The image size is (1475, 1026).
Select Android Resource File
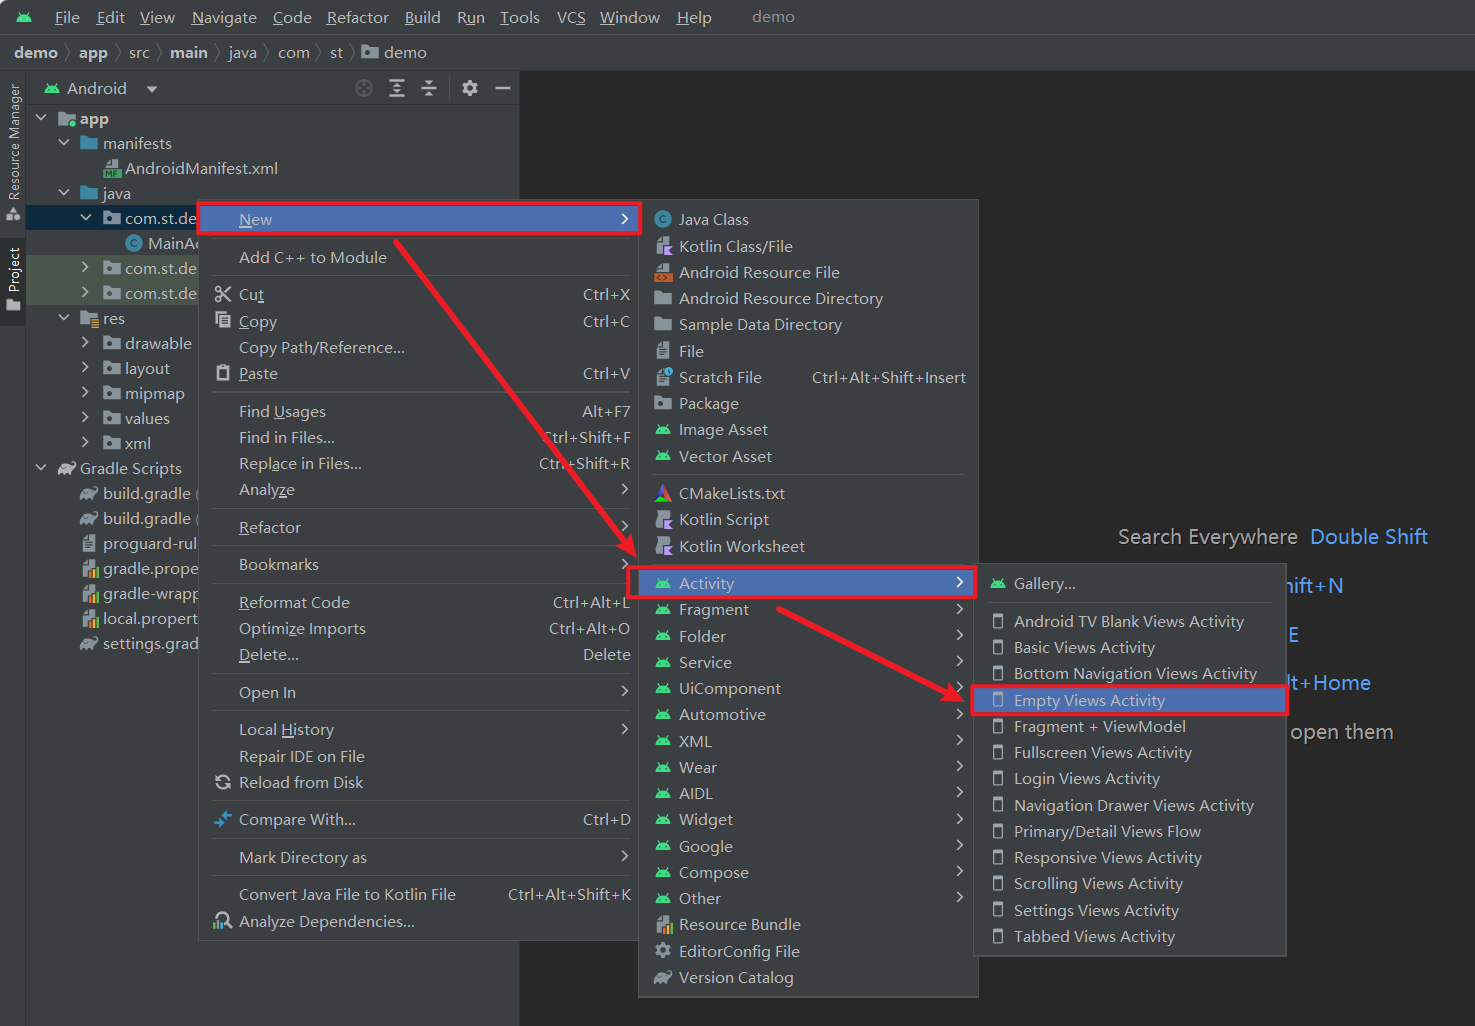click(808, 272)
